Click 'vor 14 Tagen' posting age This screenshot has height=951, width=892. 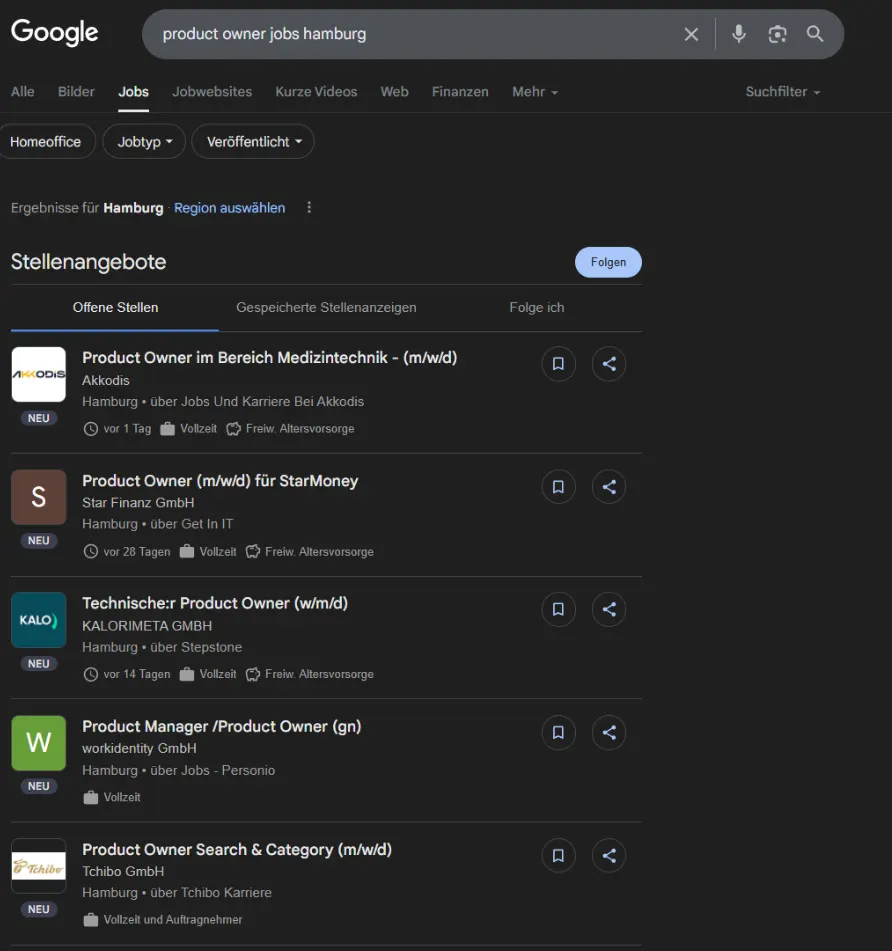(137, 674)
